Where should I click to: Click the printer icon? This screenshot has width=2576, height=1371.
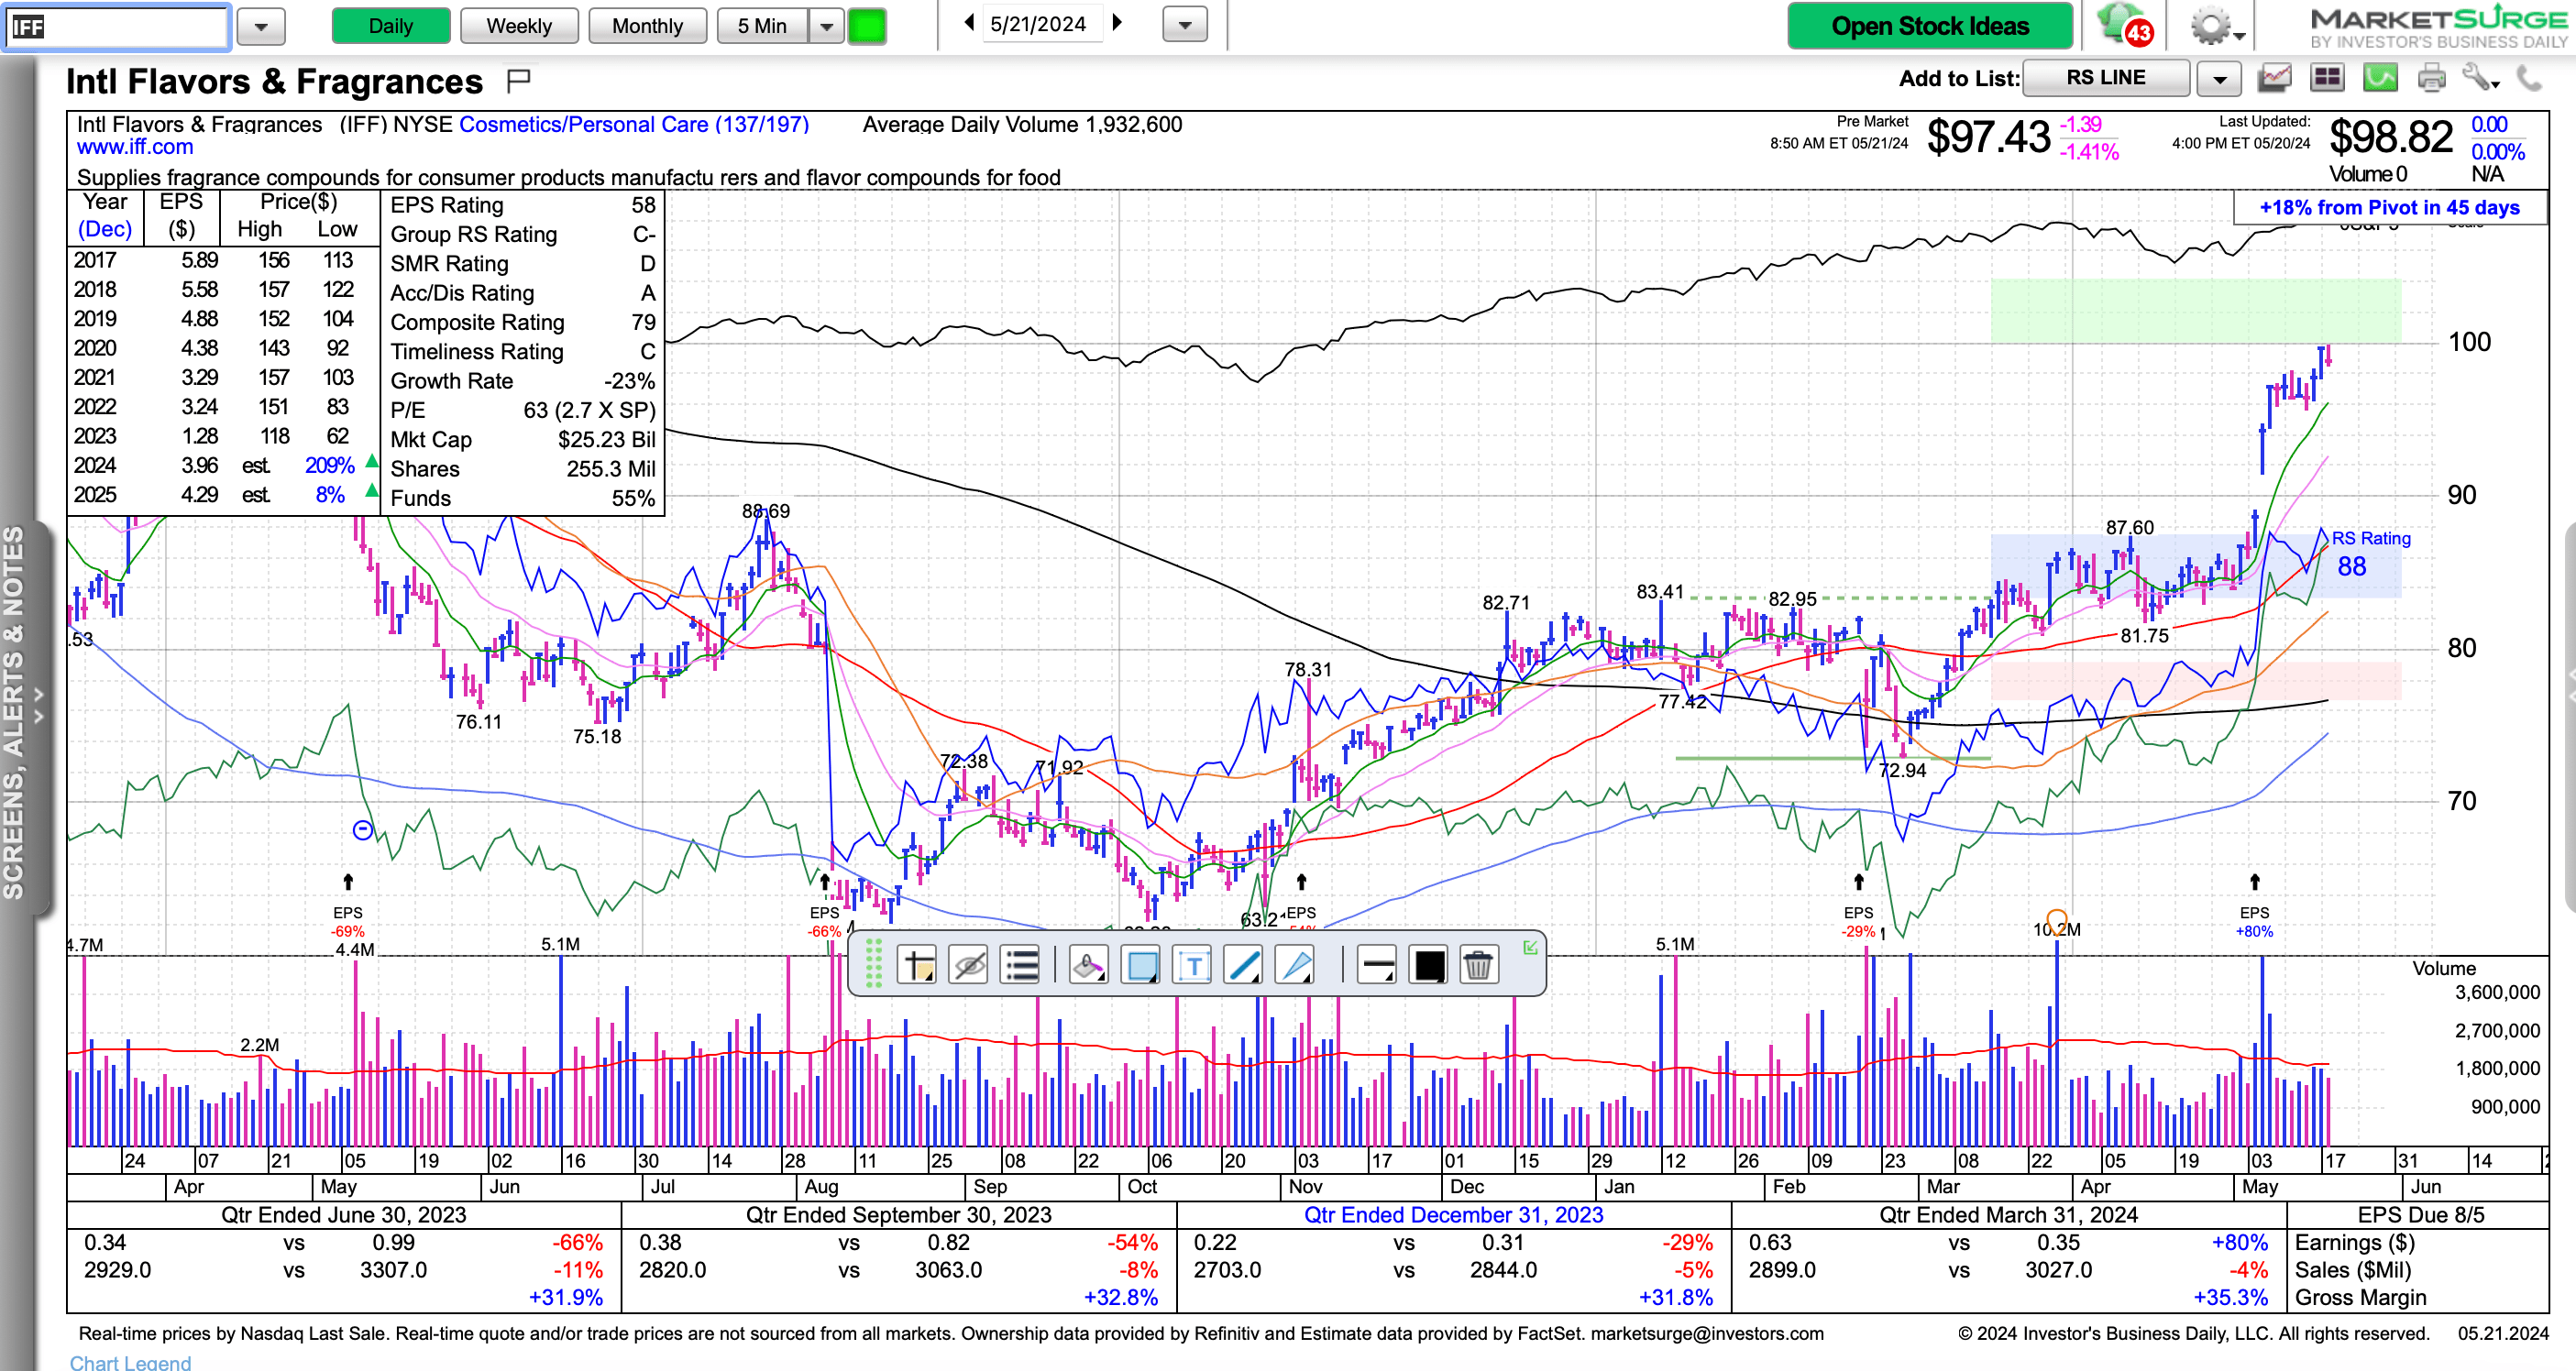click(2431, 78)
